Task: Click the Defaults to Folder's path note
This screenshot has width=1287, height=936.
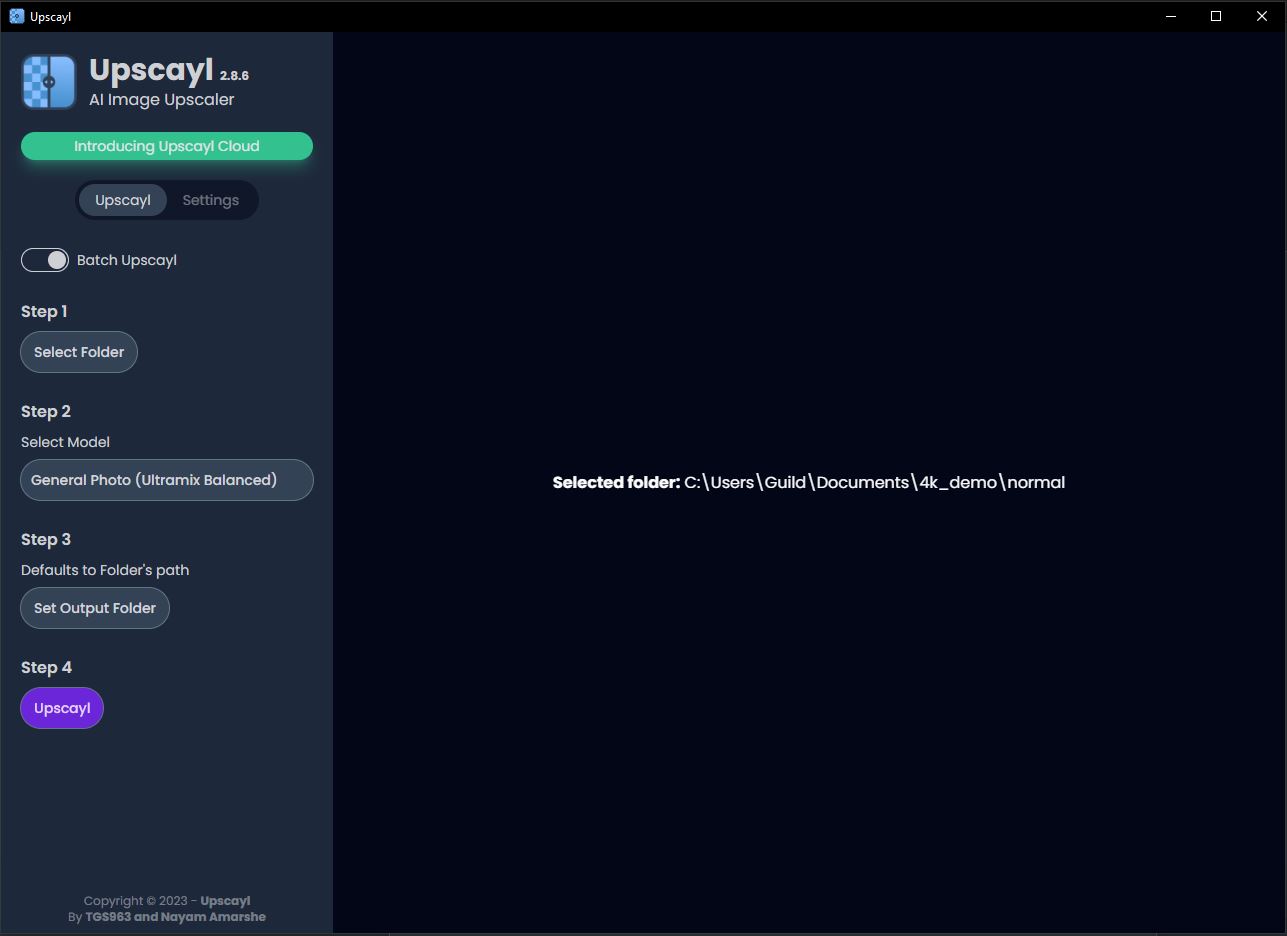Action: 105,570
